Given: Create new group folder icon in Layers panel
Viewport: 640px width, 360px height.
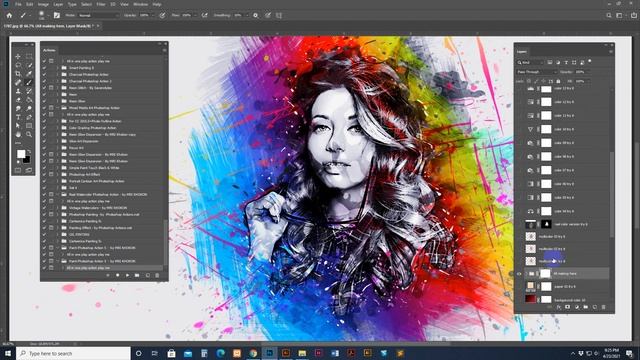Looking at the screenshot, I should [586, 307].
